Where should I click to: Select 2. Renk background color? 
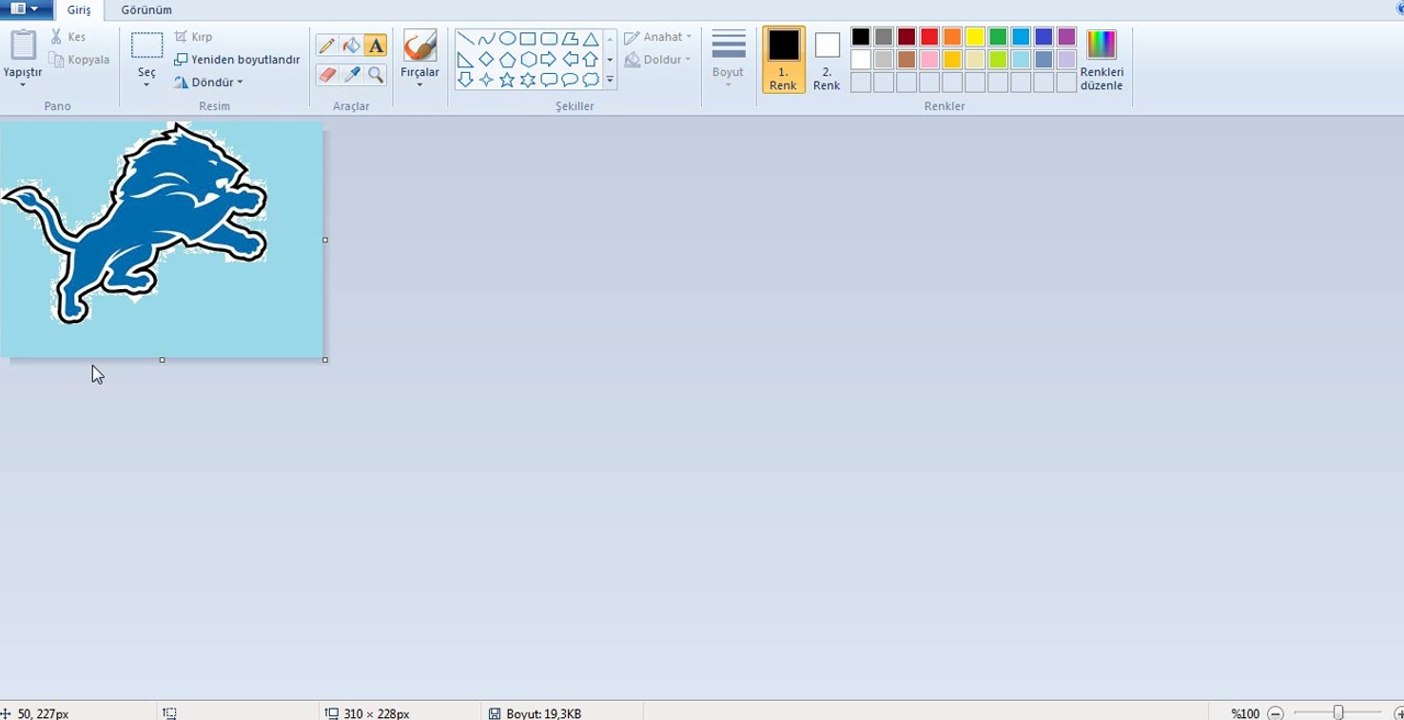827,59
